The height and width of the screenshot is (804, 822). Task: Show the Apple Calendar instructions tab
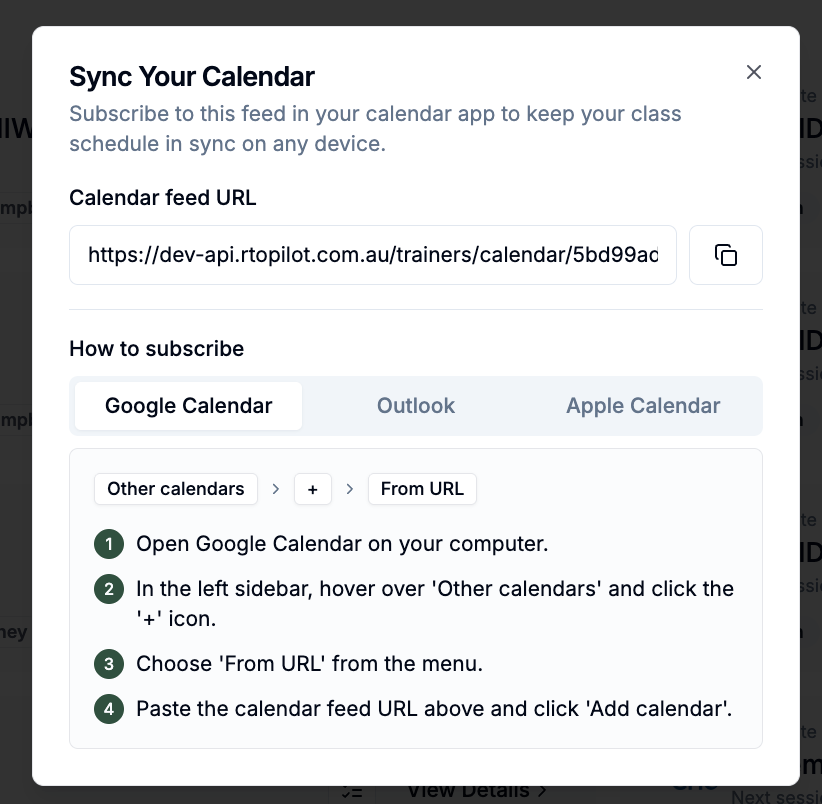click(x=643, y=406)
